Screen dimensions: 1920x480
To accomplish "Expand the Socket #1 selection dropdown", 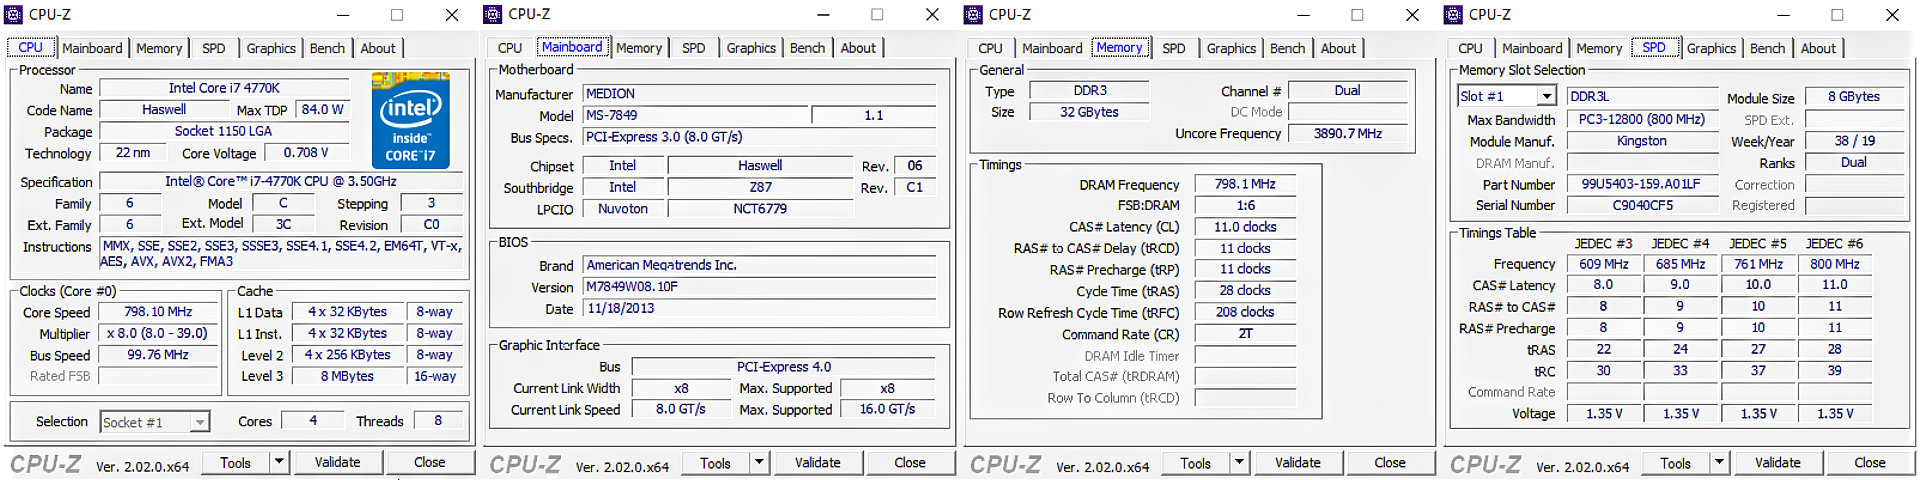I will coord(200,422).
